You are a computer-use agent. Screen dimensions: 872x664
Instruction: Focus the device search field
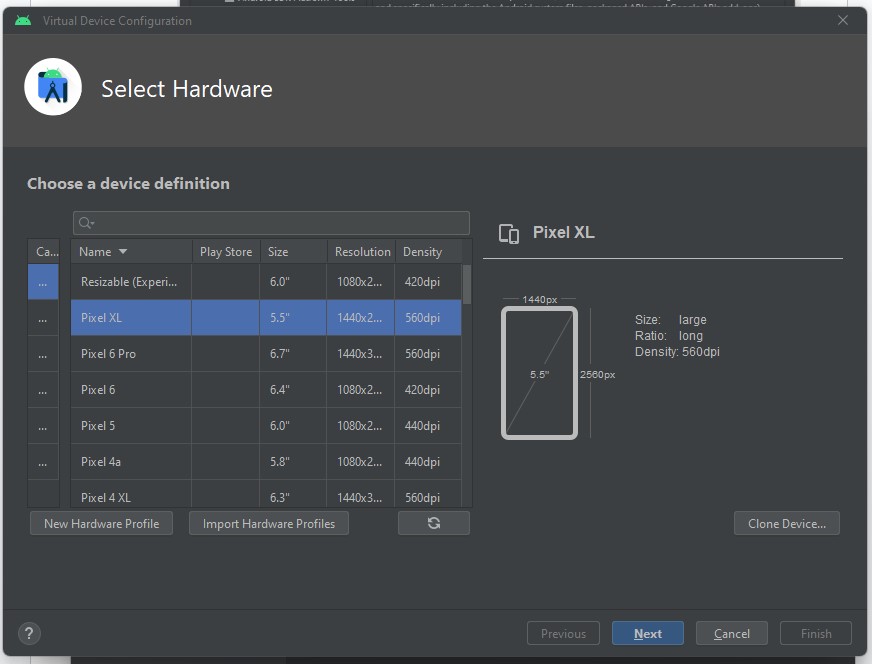[x=271, y=223]
